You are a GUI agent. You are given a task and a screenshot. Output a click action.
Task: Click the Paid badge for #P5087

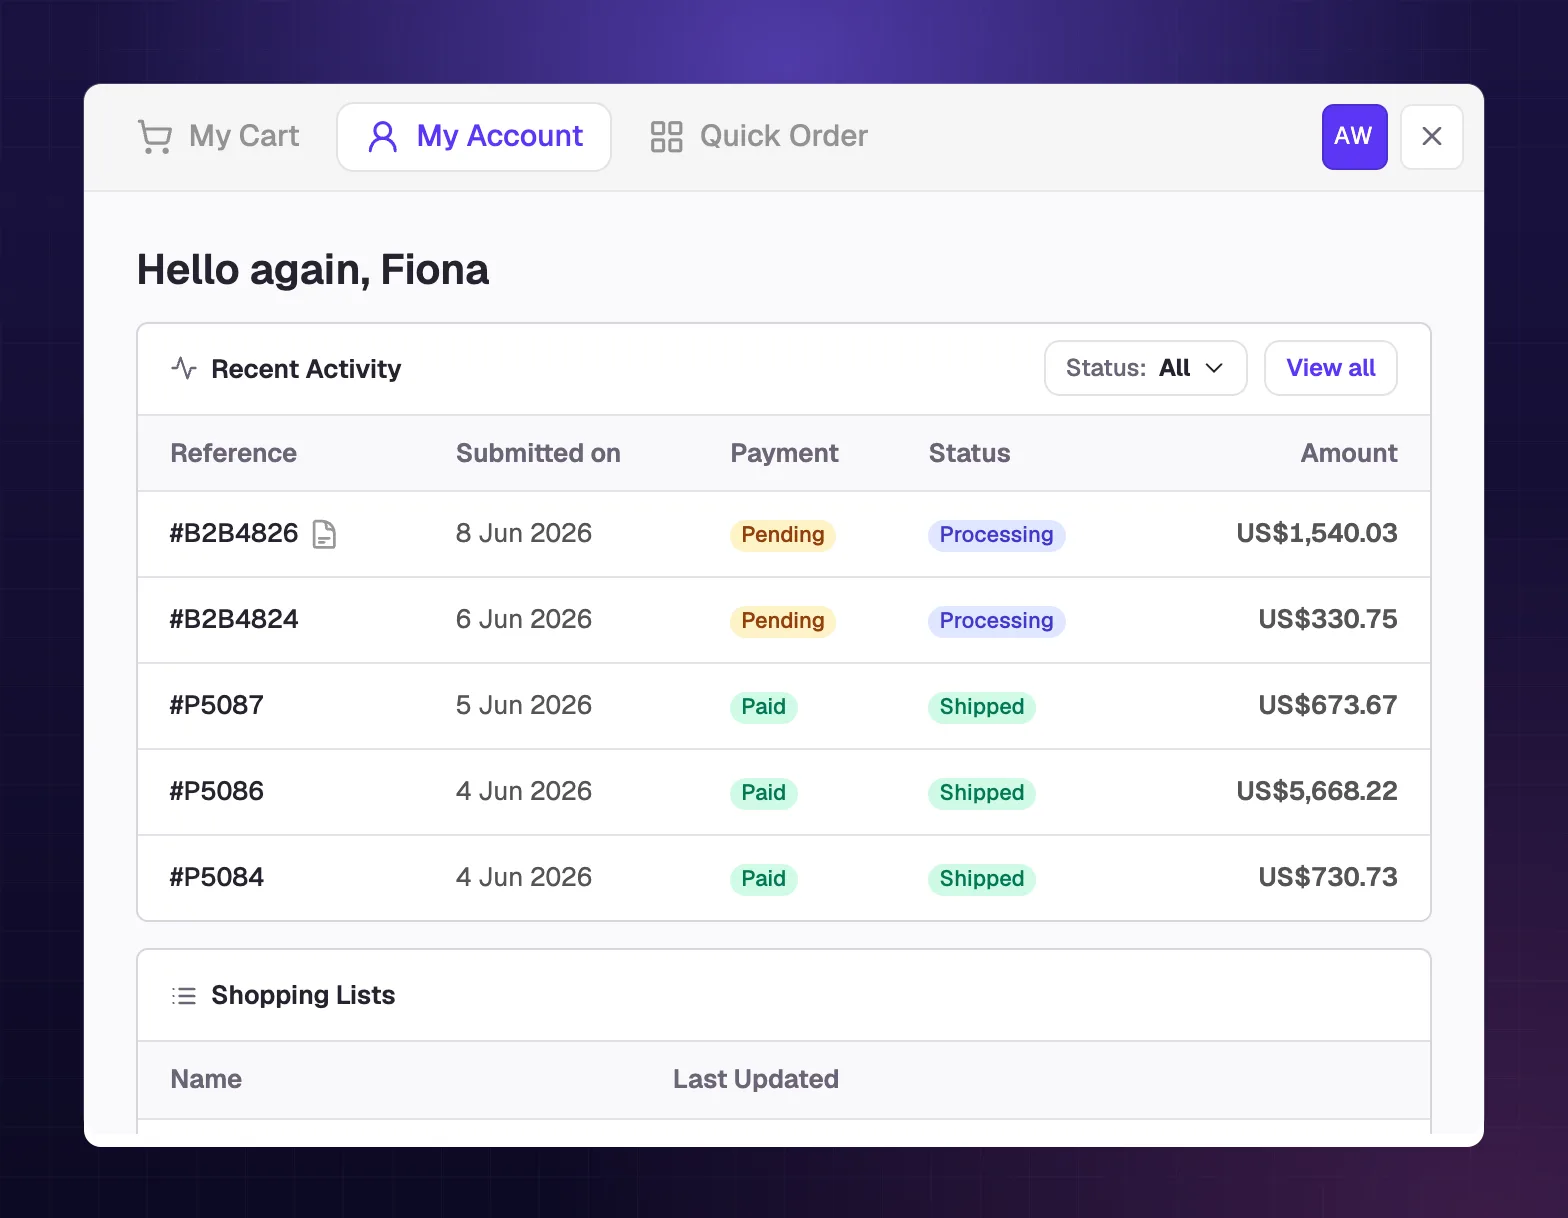coord(763,707)
